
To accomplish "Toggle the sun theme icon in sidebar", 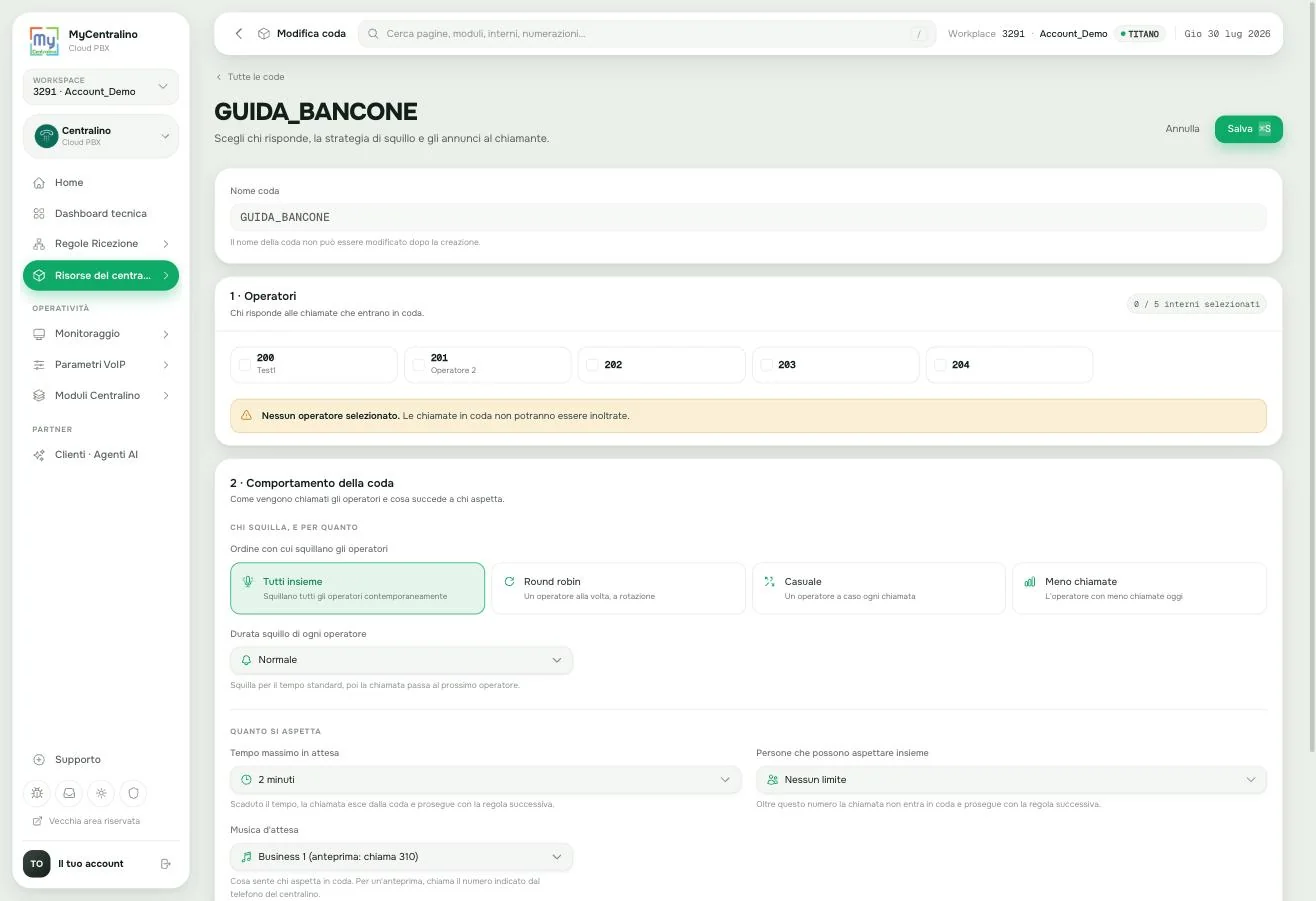I will tap(101, 793).
